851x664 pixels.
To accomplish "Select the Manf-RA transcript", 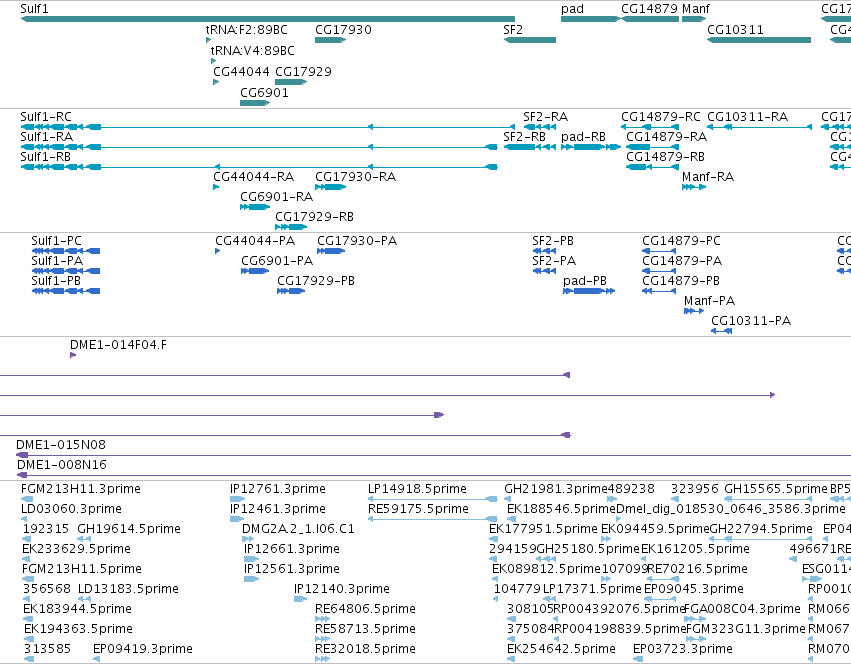I will click(x=694, y=187).
